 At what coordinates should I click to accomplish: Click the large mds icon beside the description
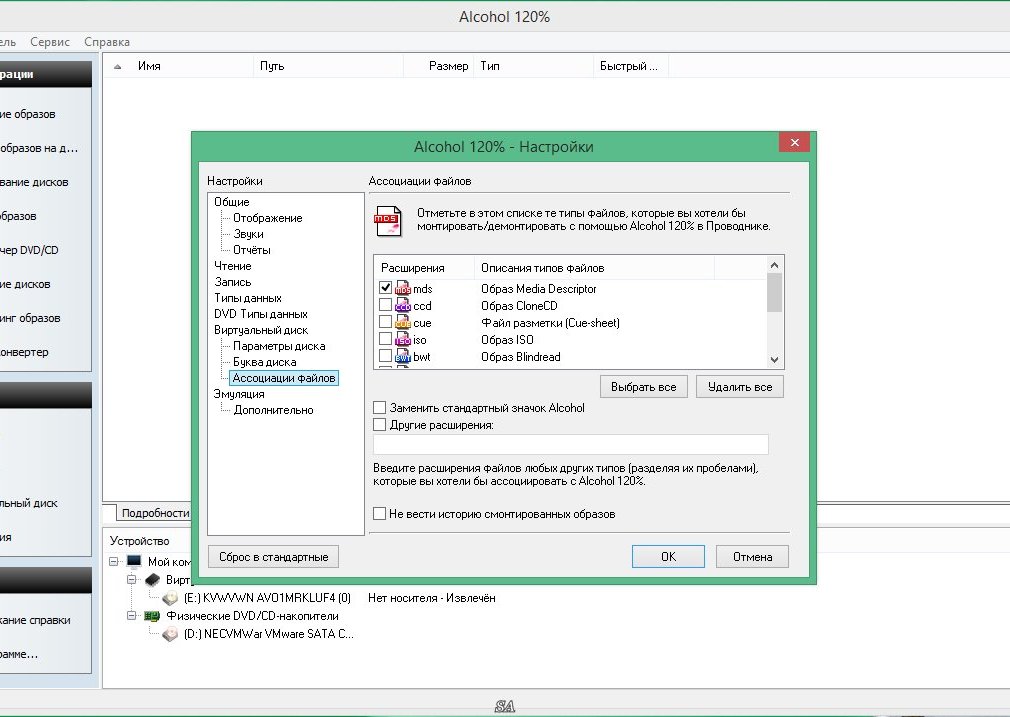388,221
